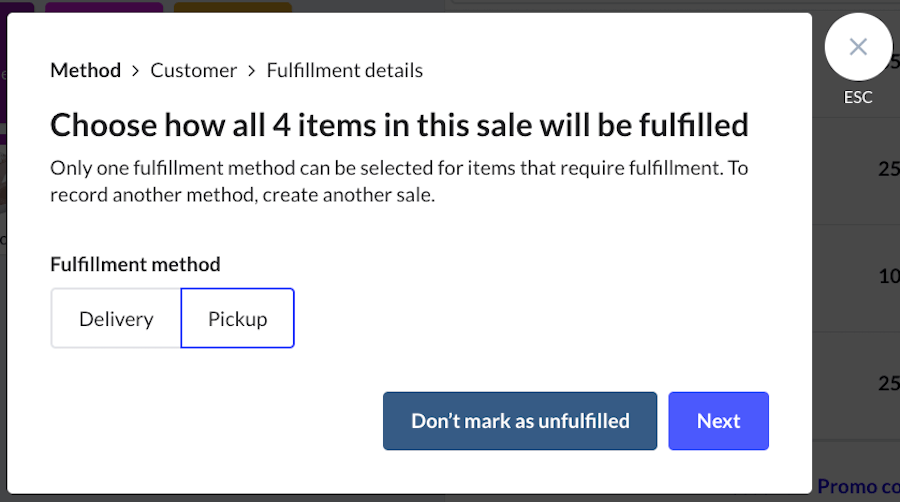Proceed with the Next button
Screen dimensions: 900x502
718,421
